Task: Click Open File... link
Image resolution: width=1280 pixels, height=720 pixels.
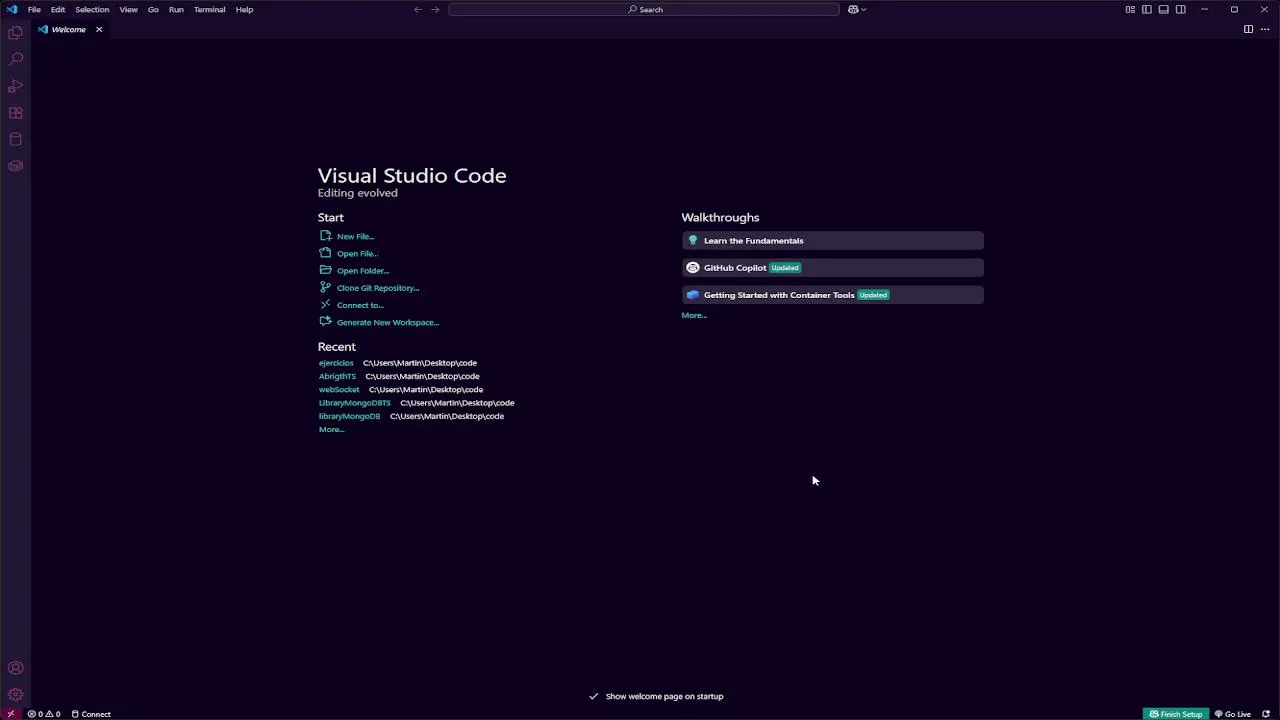Action: pyautogui.click(x=357, y=253)
